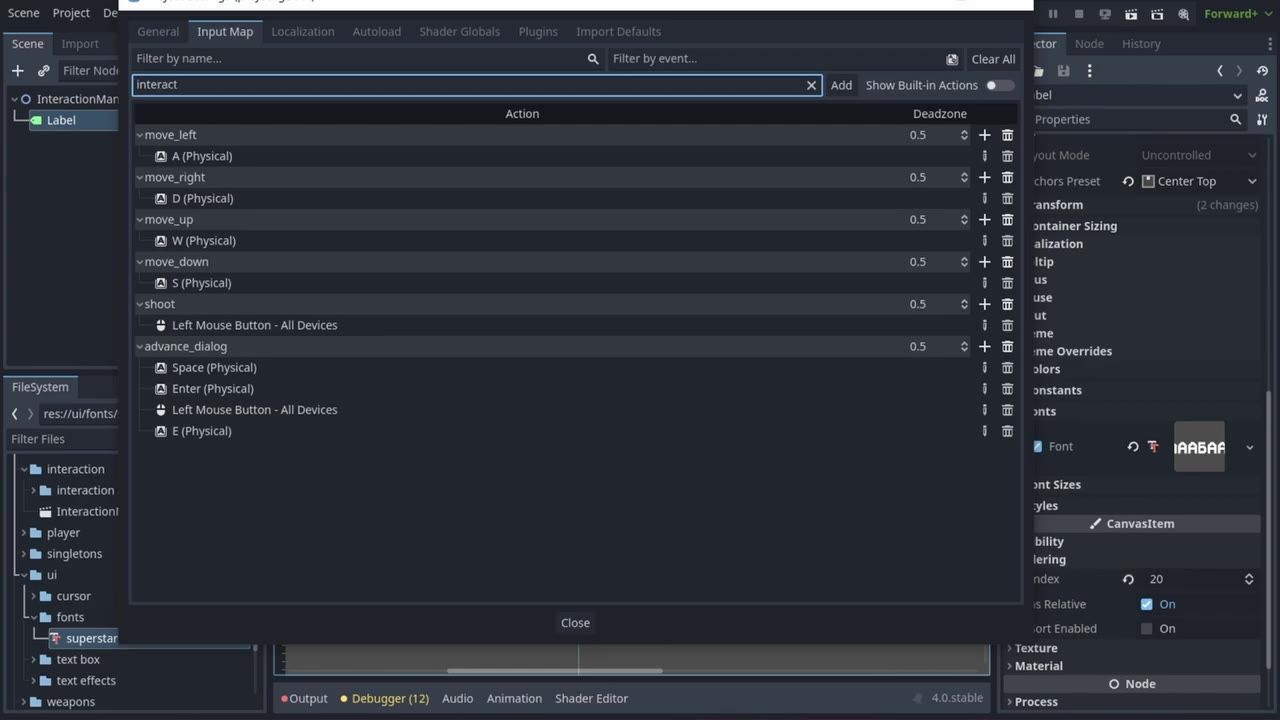Screen dimensions: 1280x720
Task: Delete the shoot action
Action: 1007,304
